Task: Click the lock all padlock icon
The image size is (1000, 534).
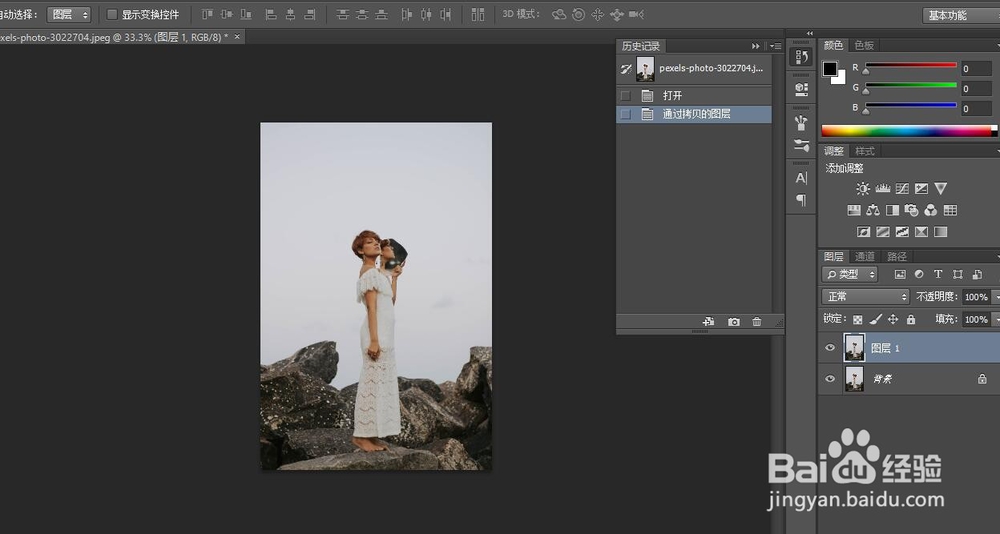Action: pyautogui.click(x=910, y=320)
